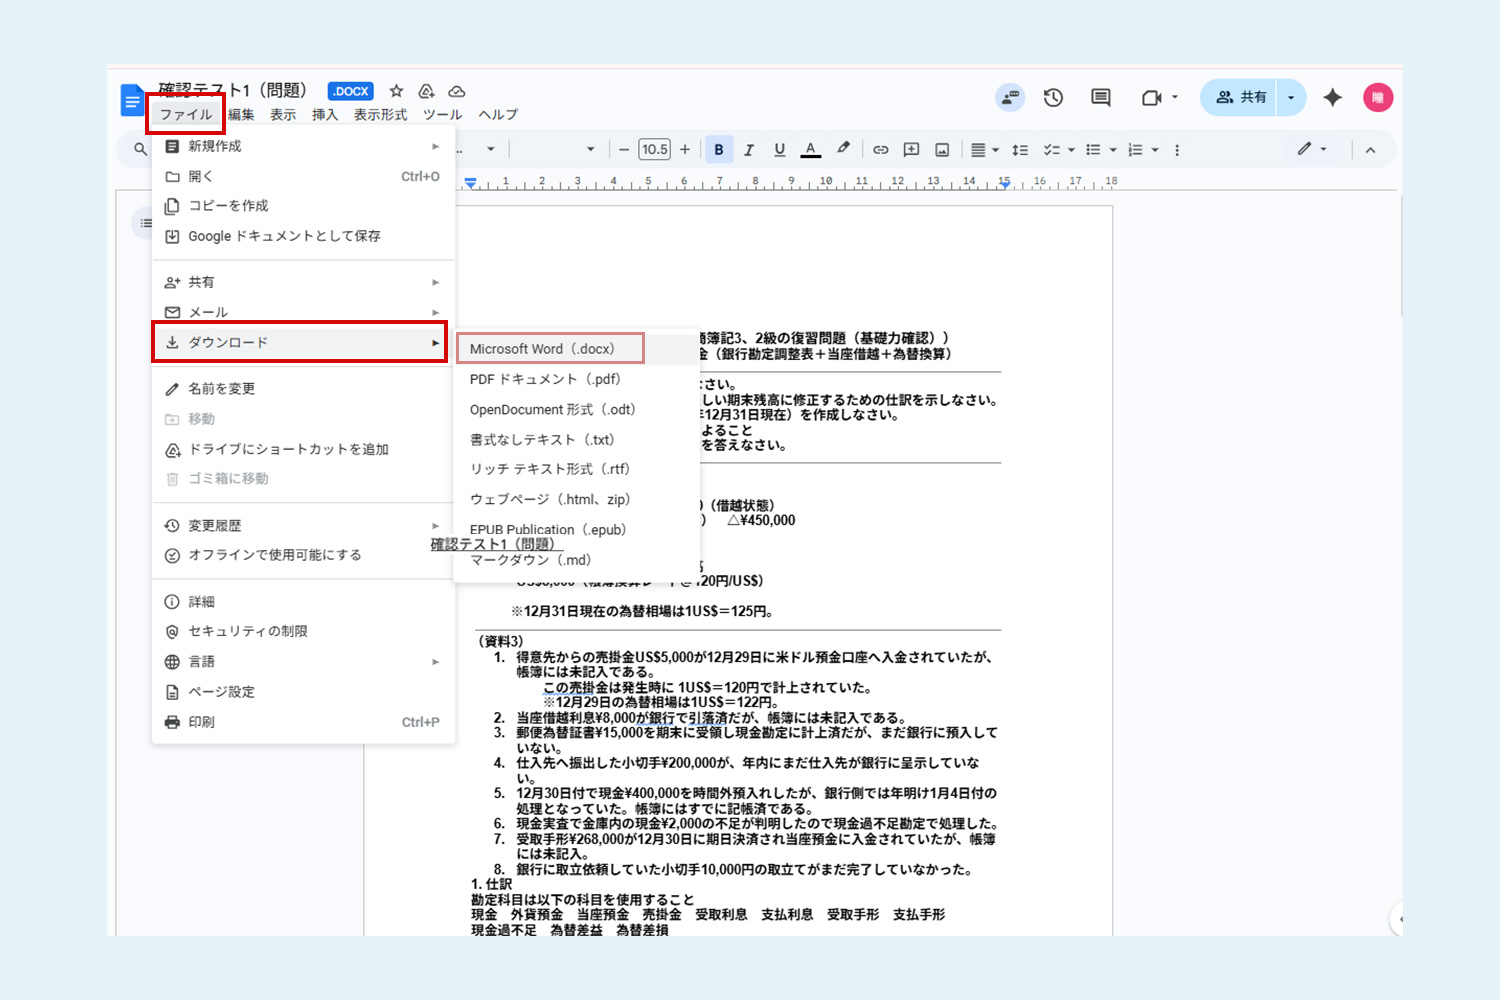
Task: Choose Microsoft Word (.docx) from submenu
Action: [x=542, y=349]
